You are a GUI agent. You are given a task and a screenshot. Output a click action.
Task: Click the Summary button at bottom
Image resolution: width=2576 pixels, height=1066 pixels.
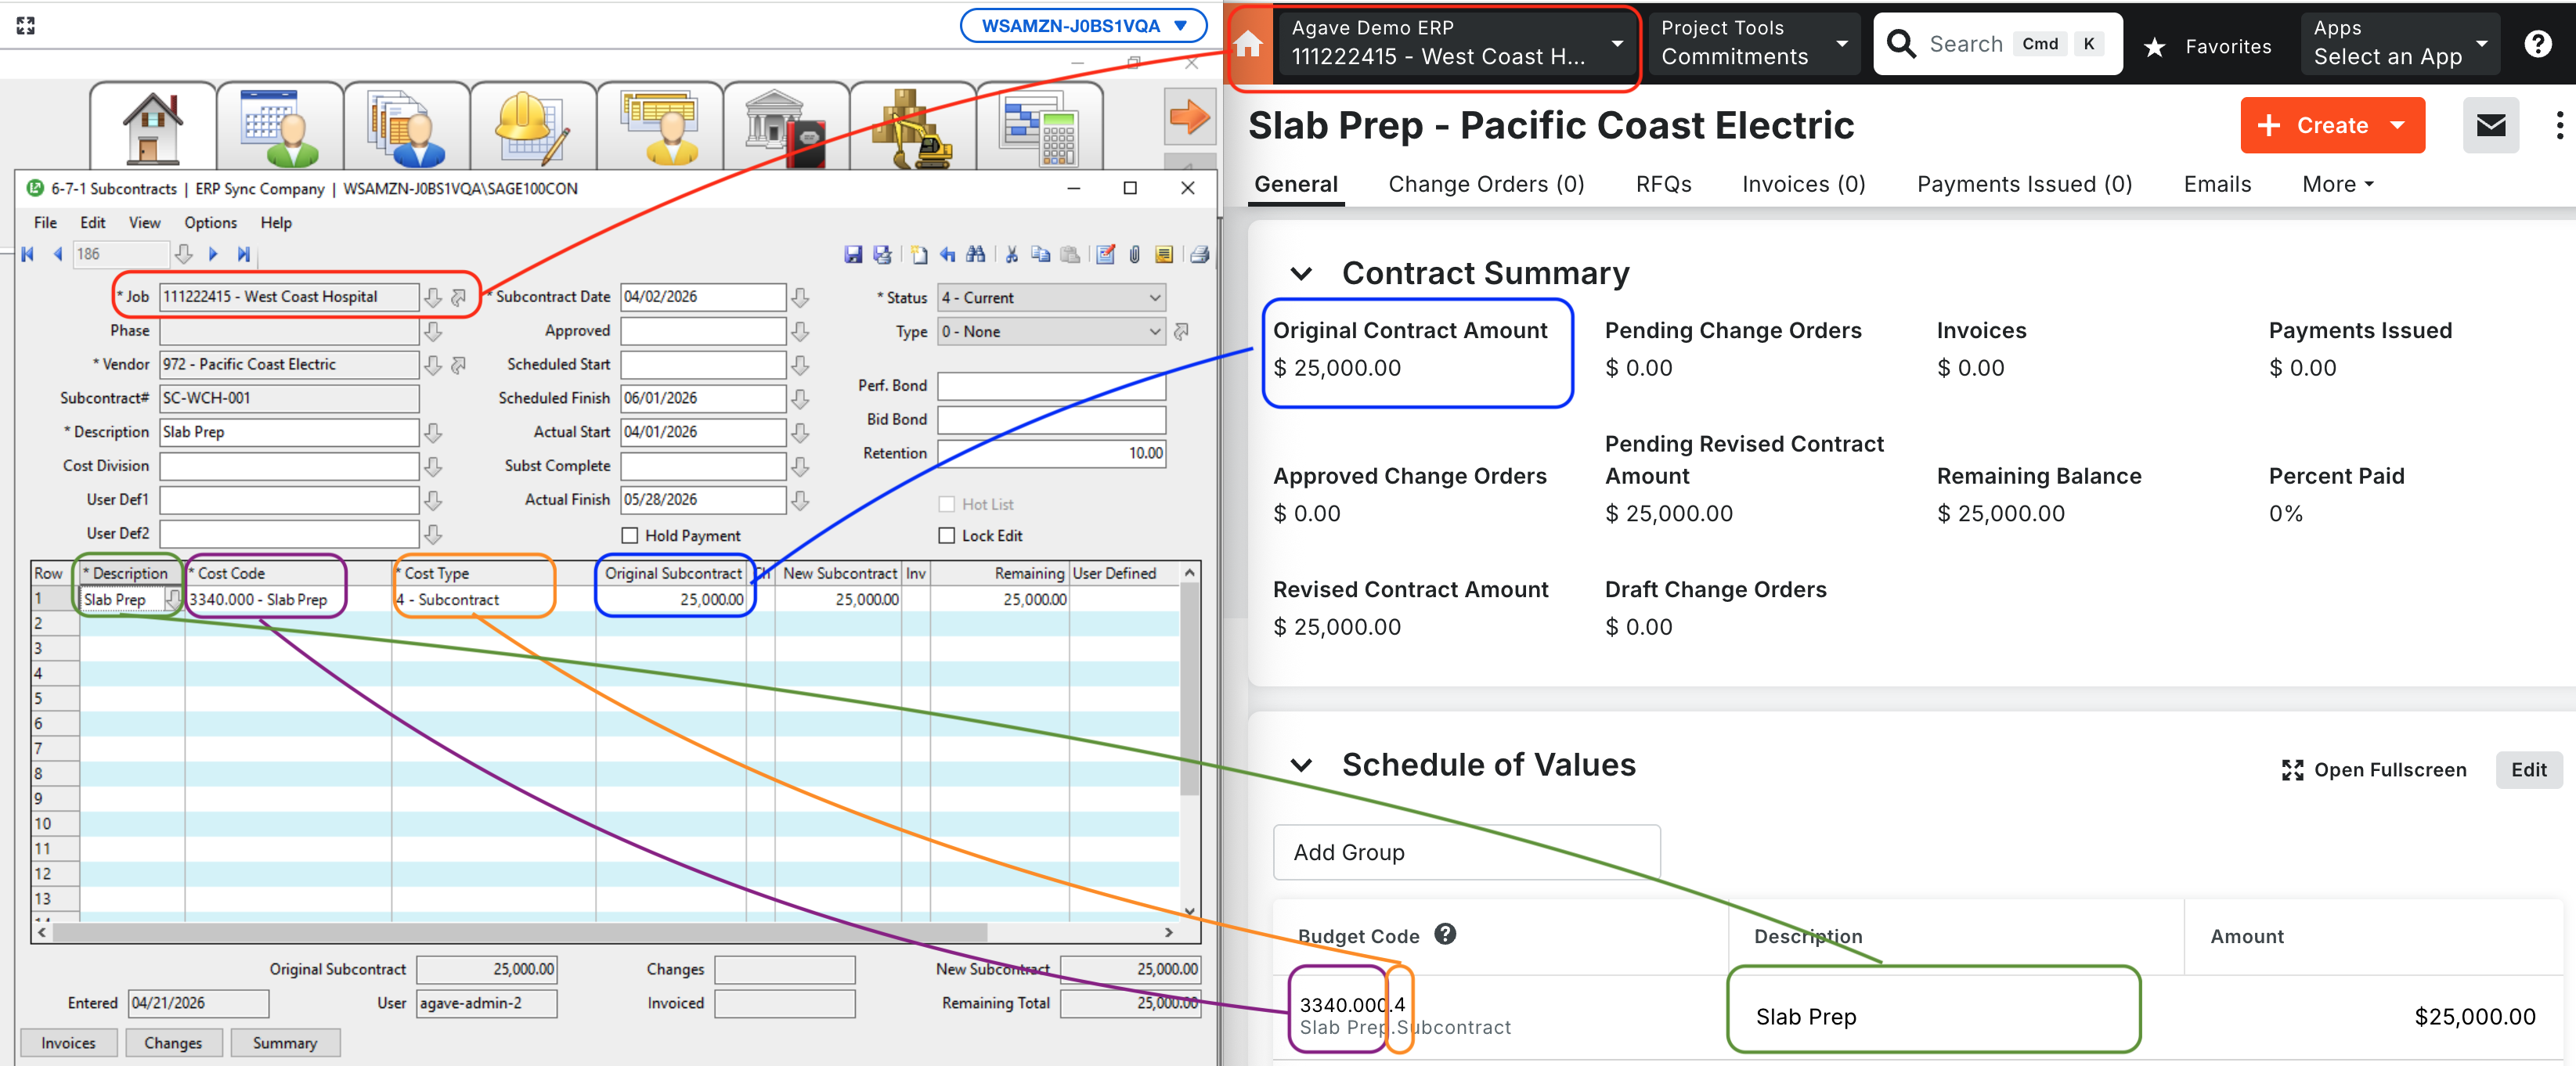[285, 1043]
